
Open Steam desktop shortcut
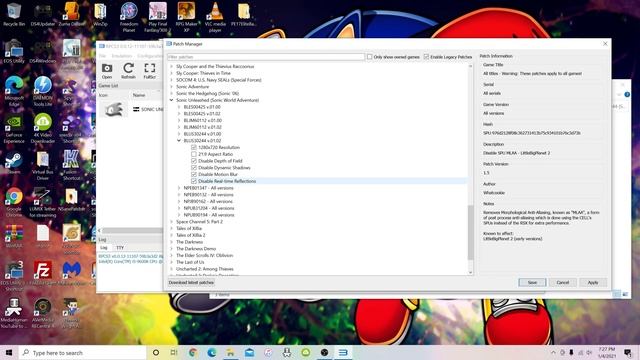coord(14,162)
